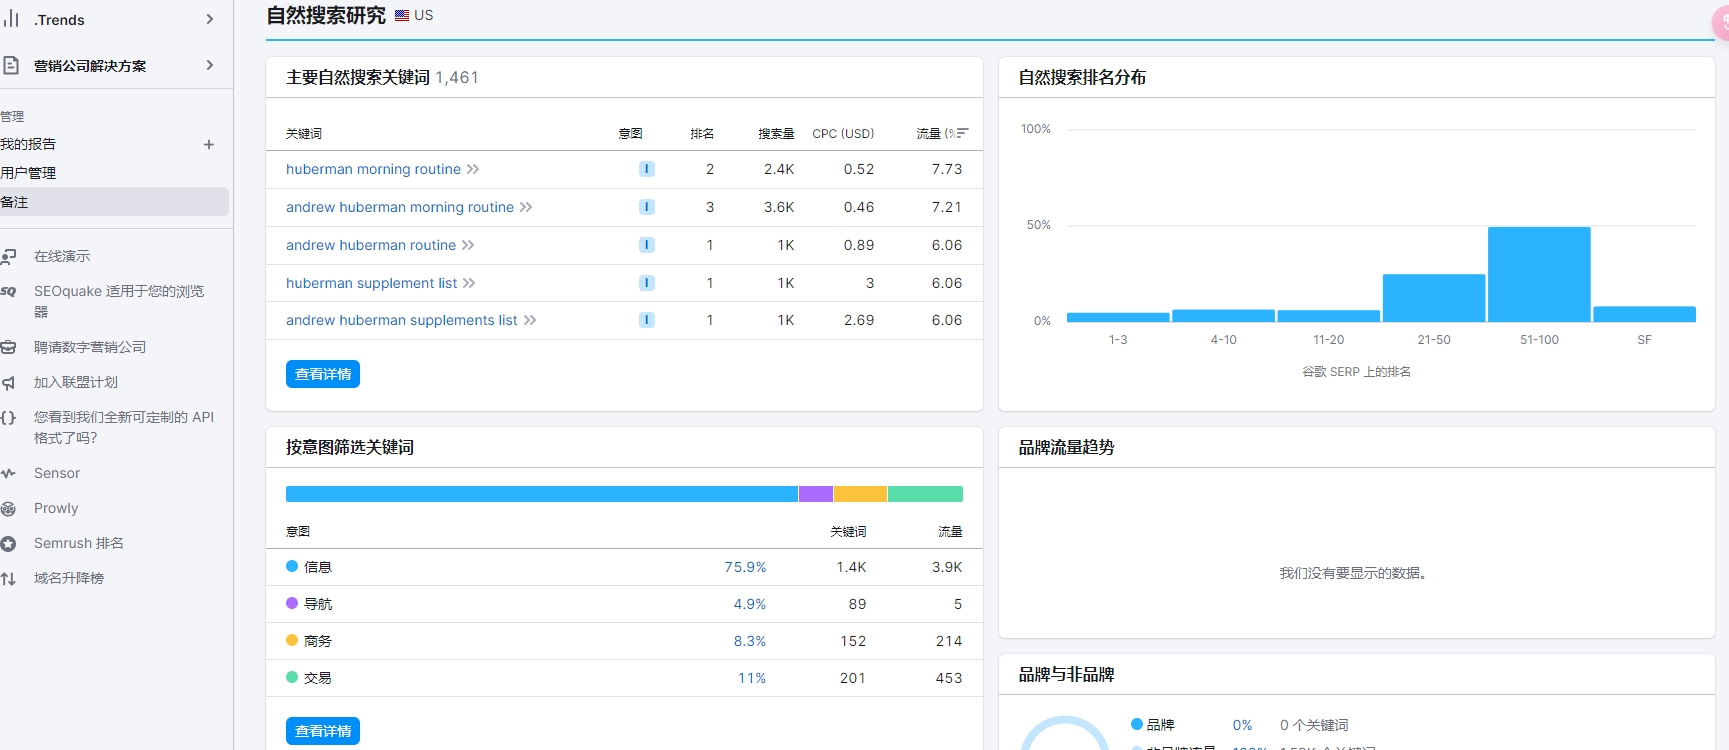Click yellow commercial segment of intent bar
Viewport: 1729px width, 750px height.
coord(861,494)
